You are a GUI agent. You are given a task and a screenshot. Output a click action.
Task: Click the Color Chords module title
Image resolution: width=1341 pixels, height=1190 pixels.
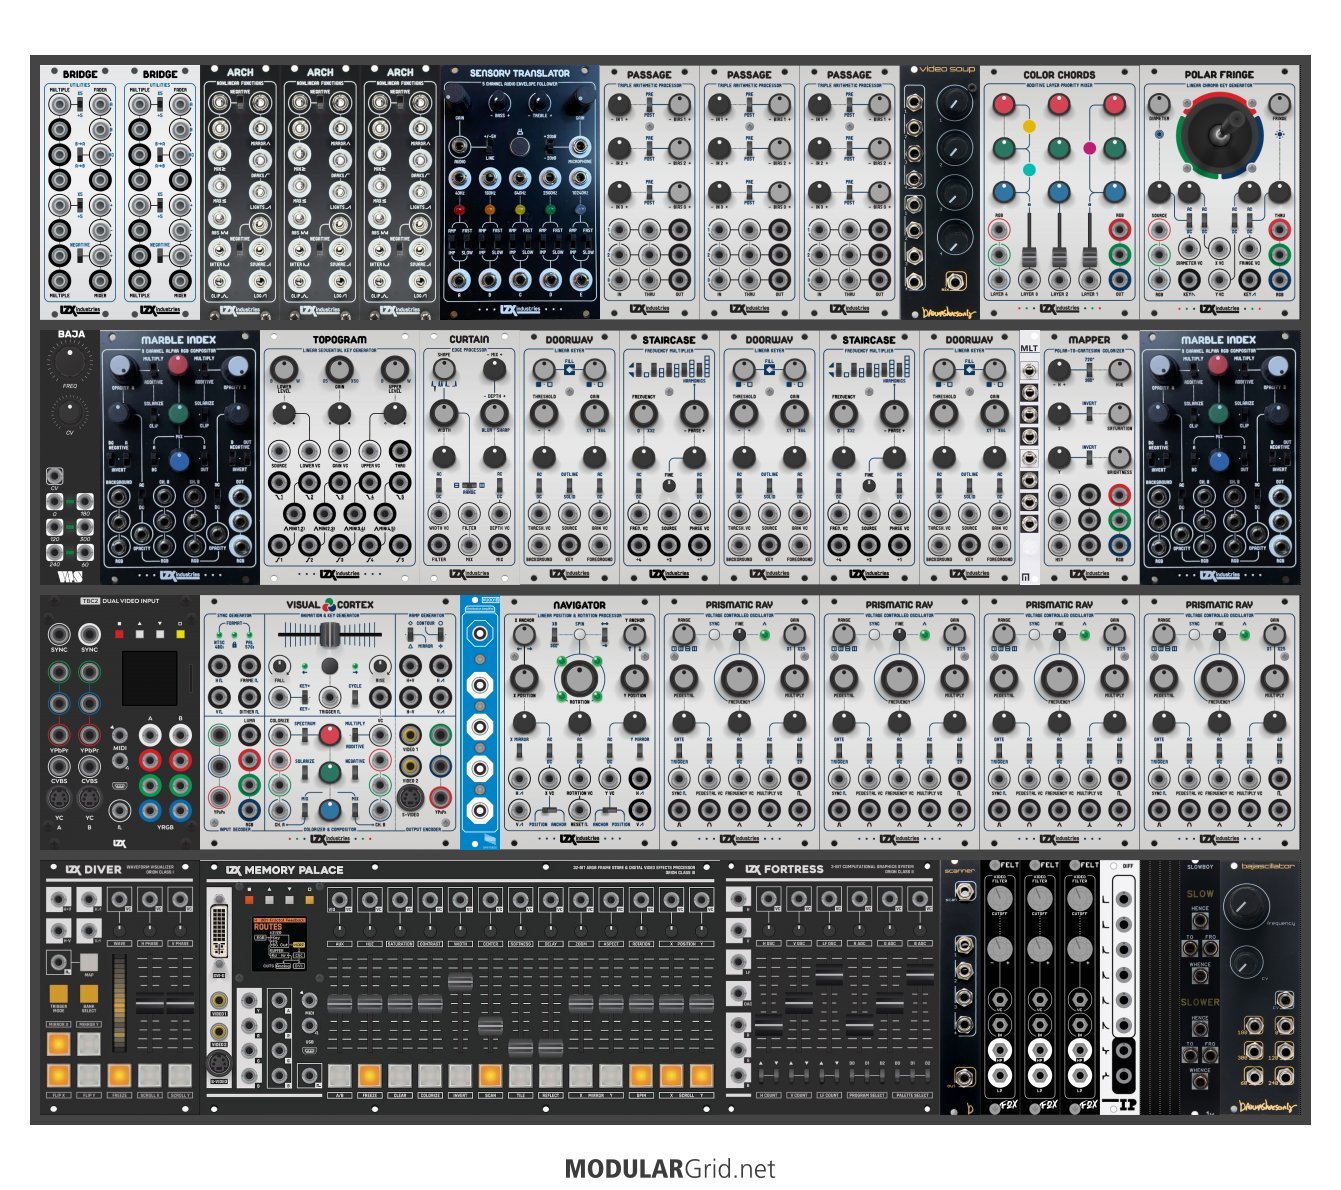pos(1059,74)
